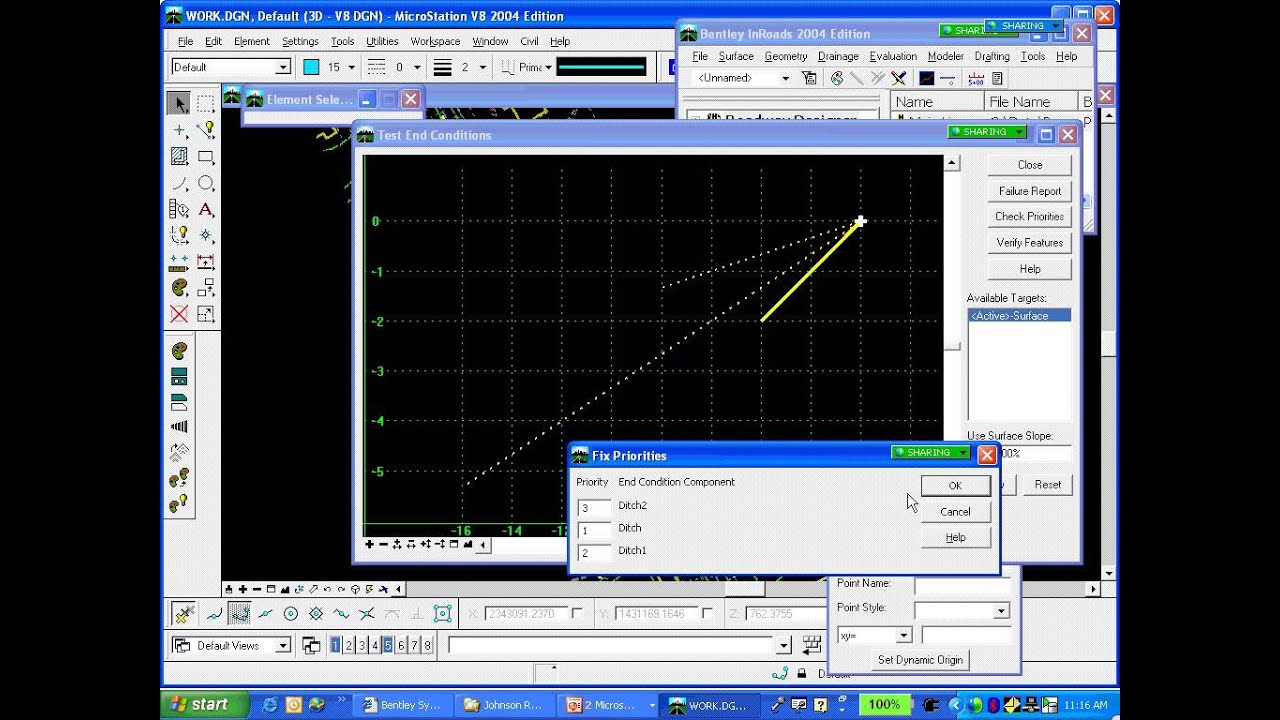The width and height of the screenshot is (1280, 720).
Task: Pick the Place Circle tool
Action: 206,183
